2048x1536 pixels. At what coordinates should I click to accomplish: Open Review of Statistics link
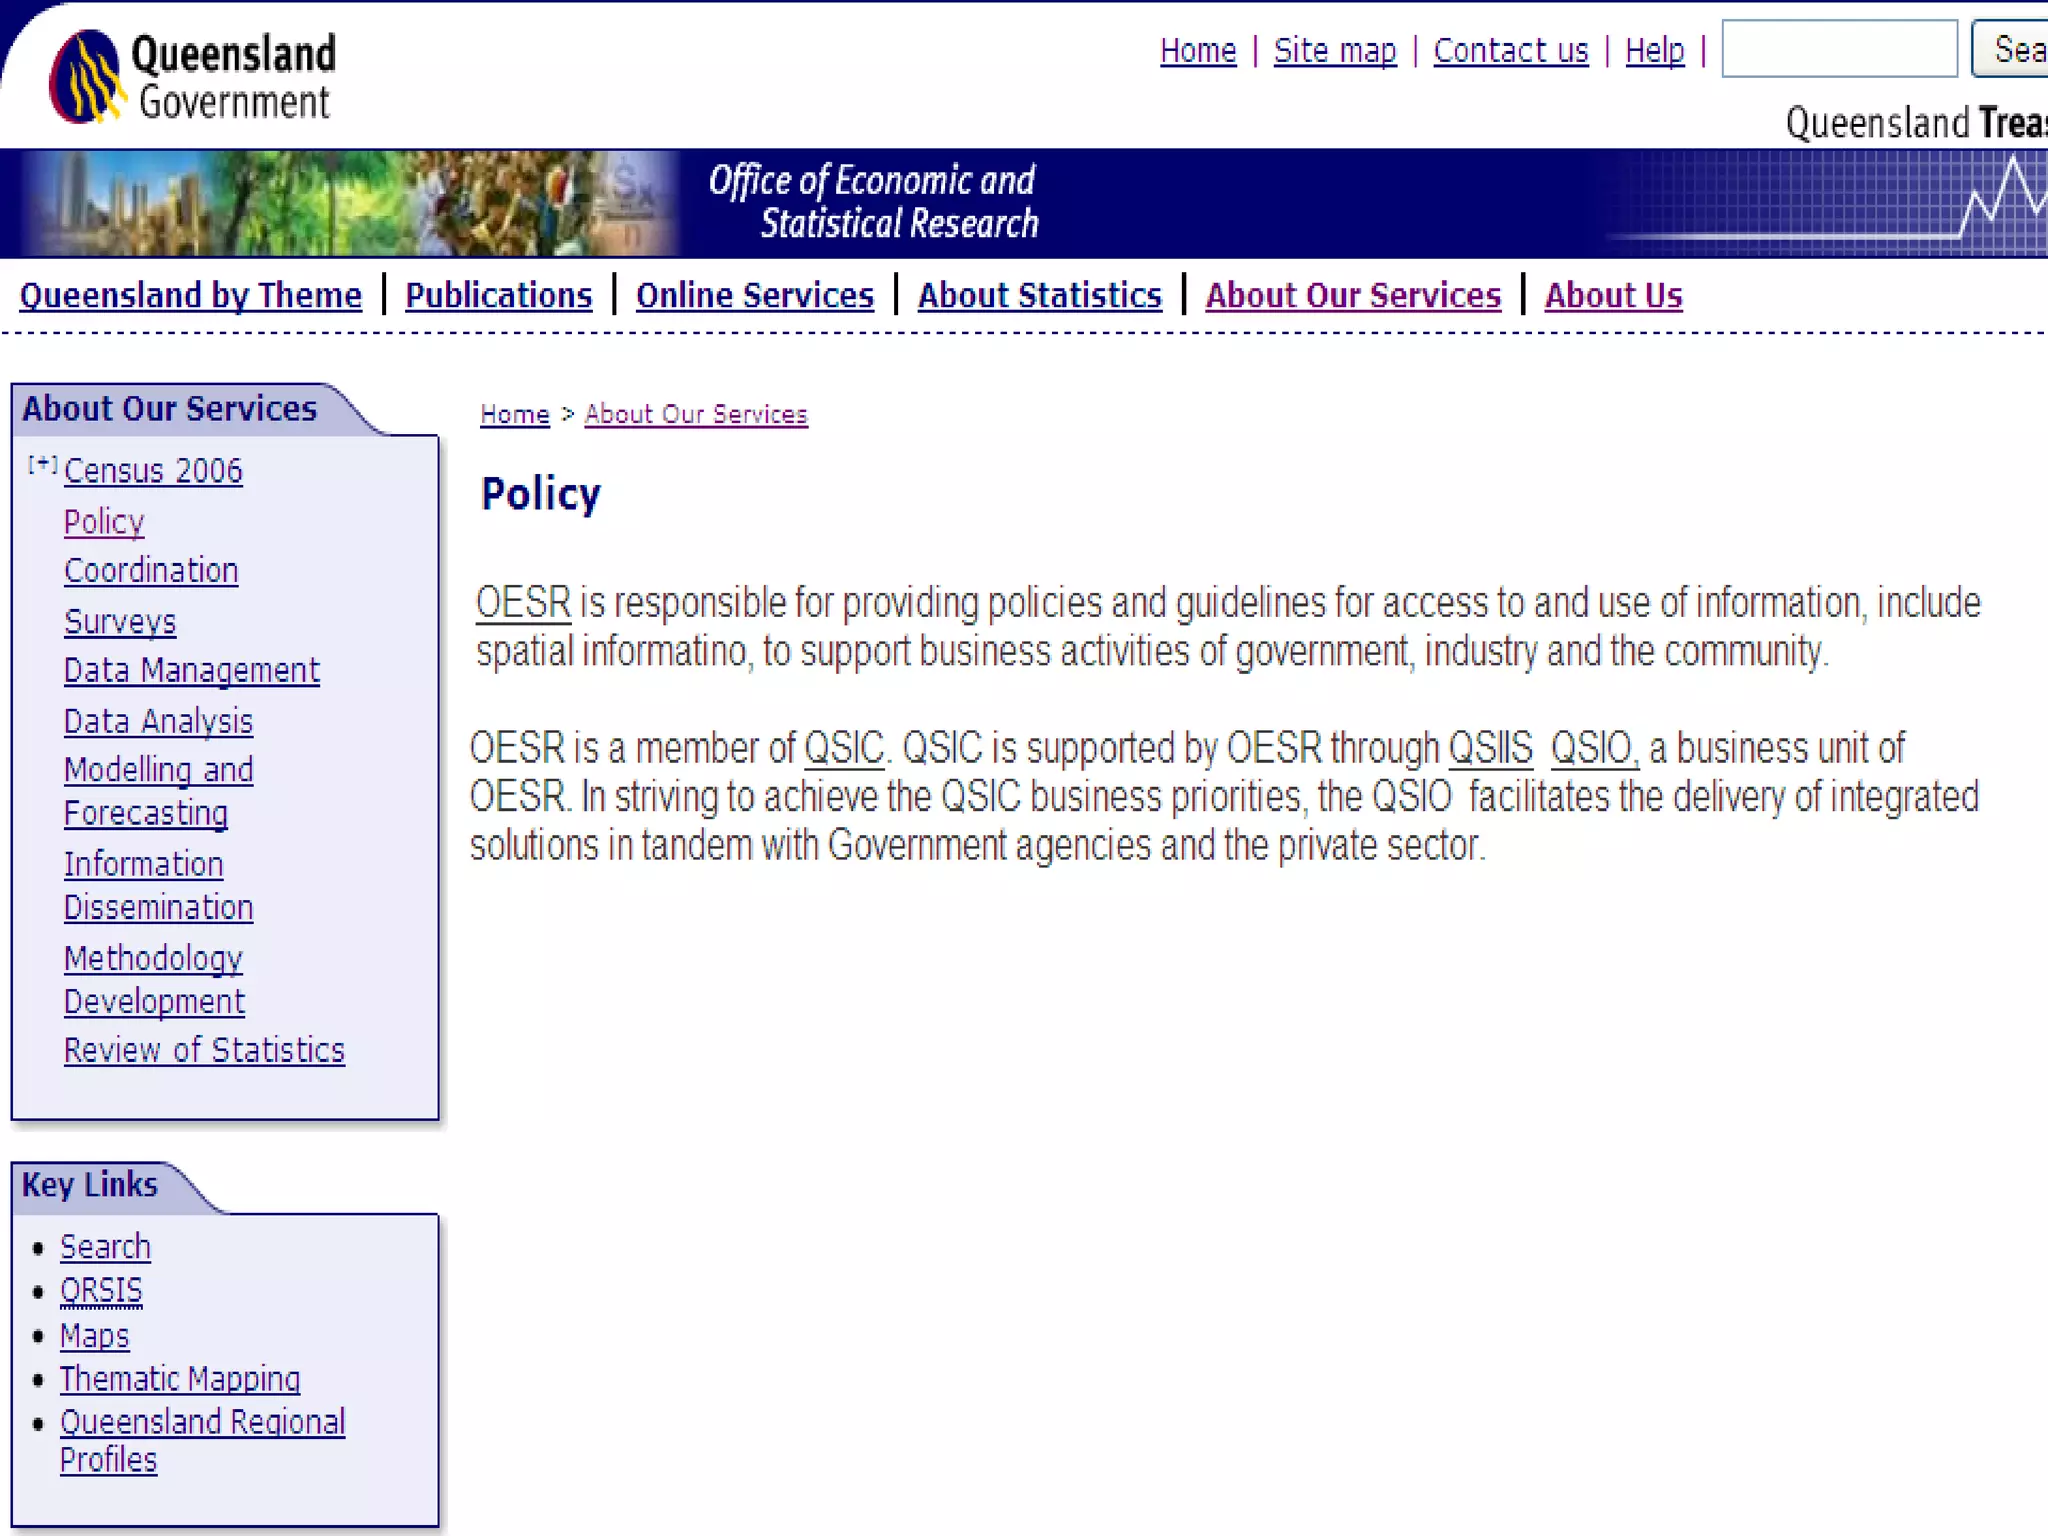(x=204, y=1050)
